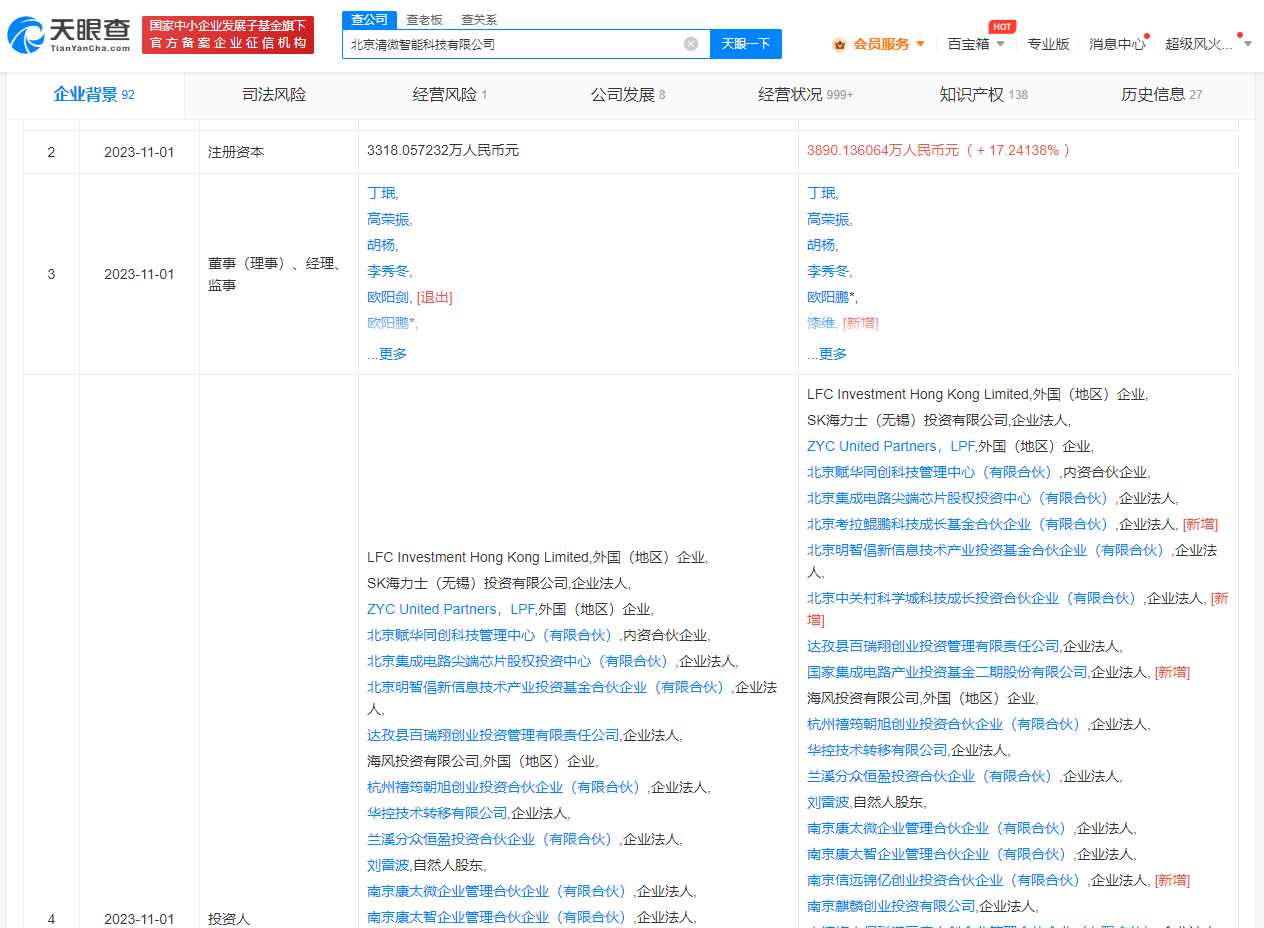The width and height of the screenshot is (1264, 928).
Task: Open 高荣振 in the after-change column
Action: (828, 219)
